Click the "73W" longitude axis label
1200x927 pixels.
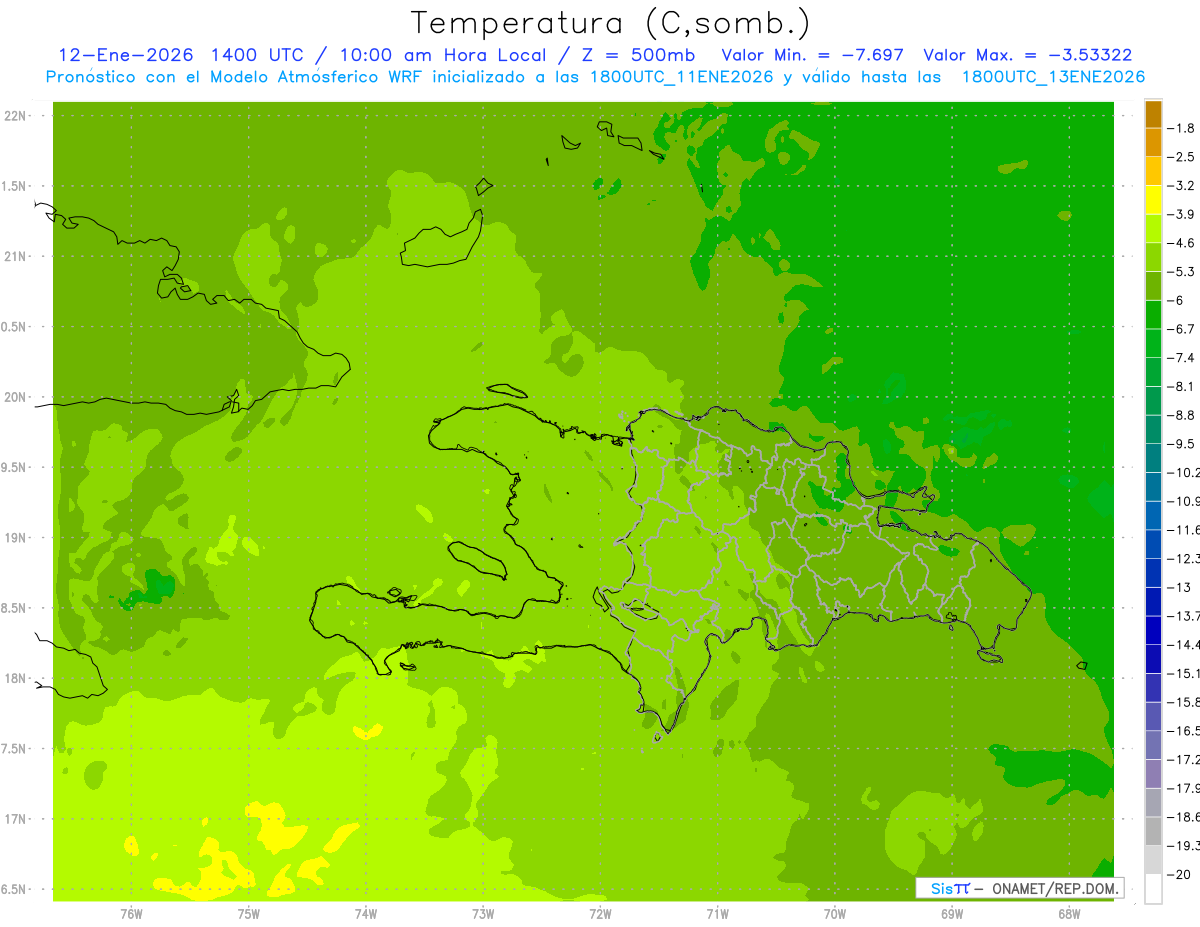point(483,914)
